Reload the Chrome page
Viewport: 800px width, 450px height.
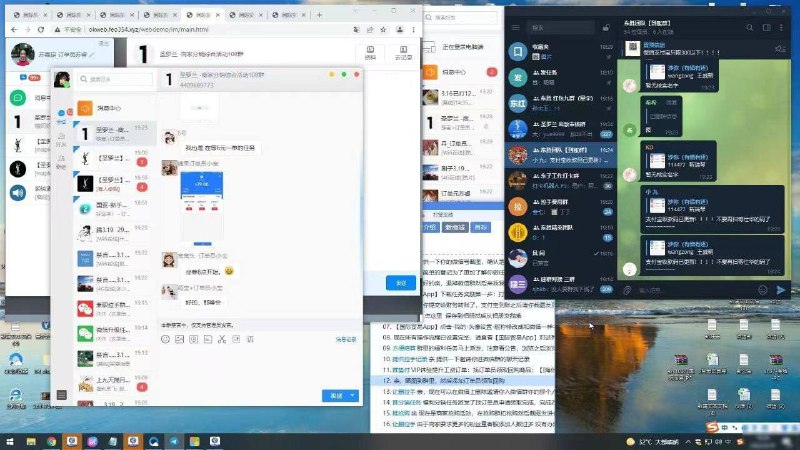pos(41,30)
